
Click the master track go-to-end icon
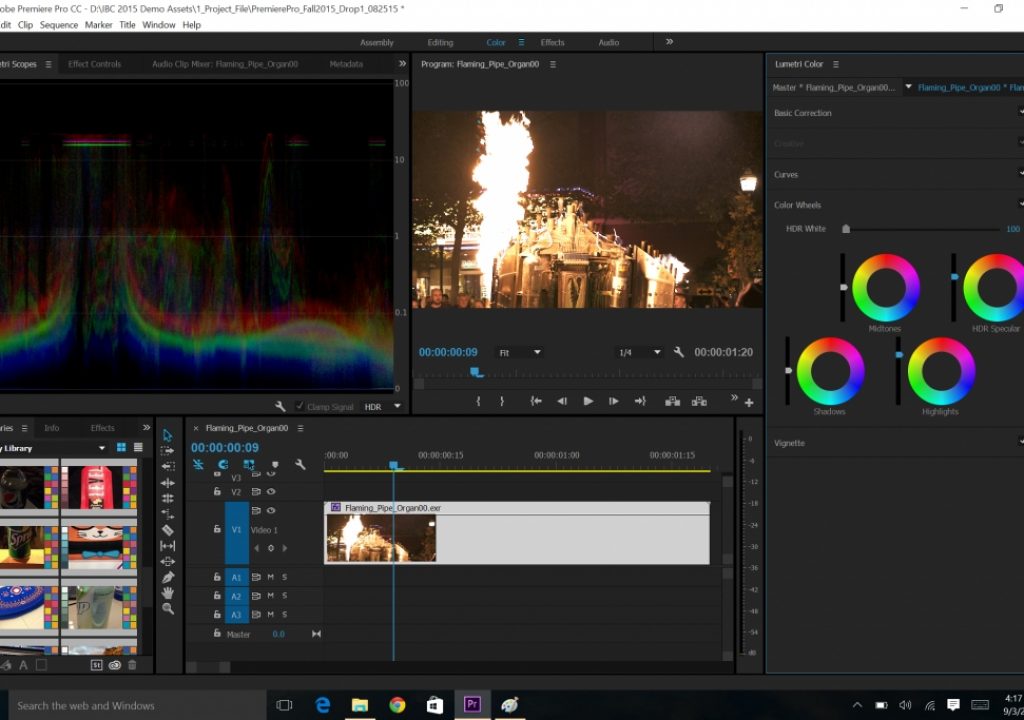316,634
